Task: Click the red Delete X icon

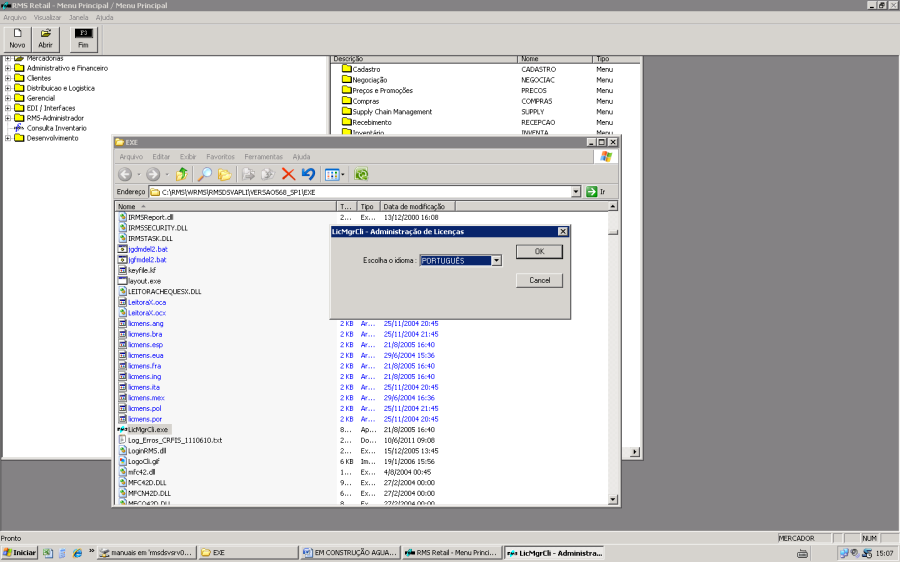Action: click(288, 174)
